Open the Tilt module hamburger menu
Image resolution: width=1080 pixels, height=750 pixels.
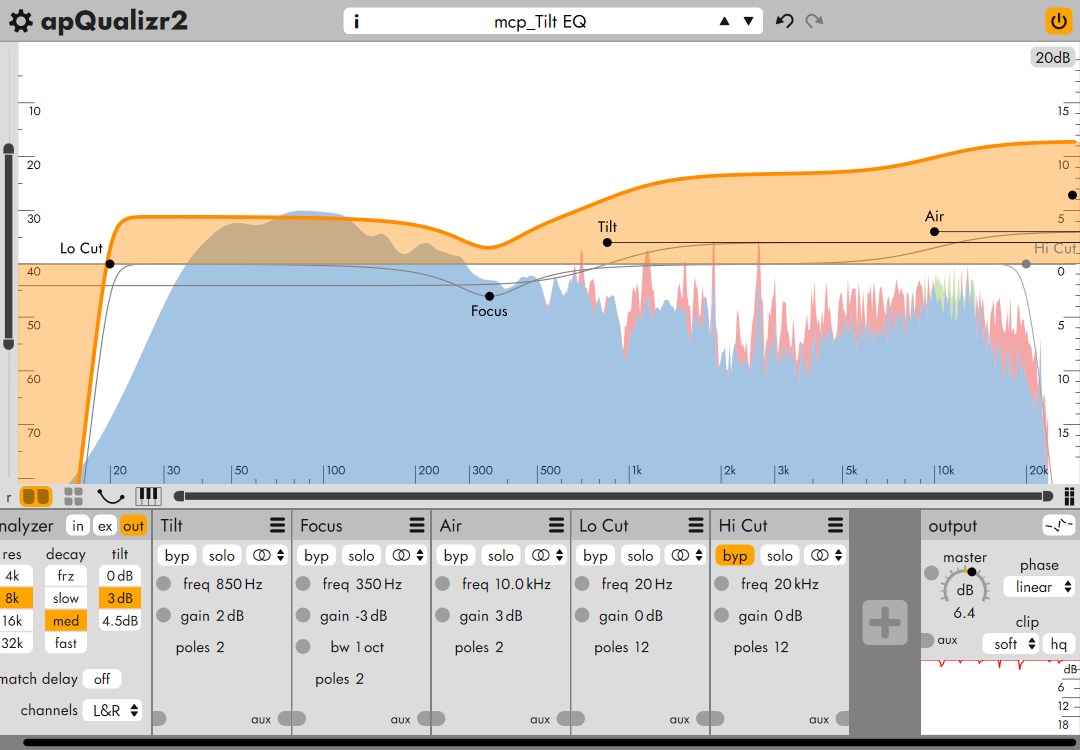pyautogui.click(x=277, y=525)
